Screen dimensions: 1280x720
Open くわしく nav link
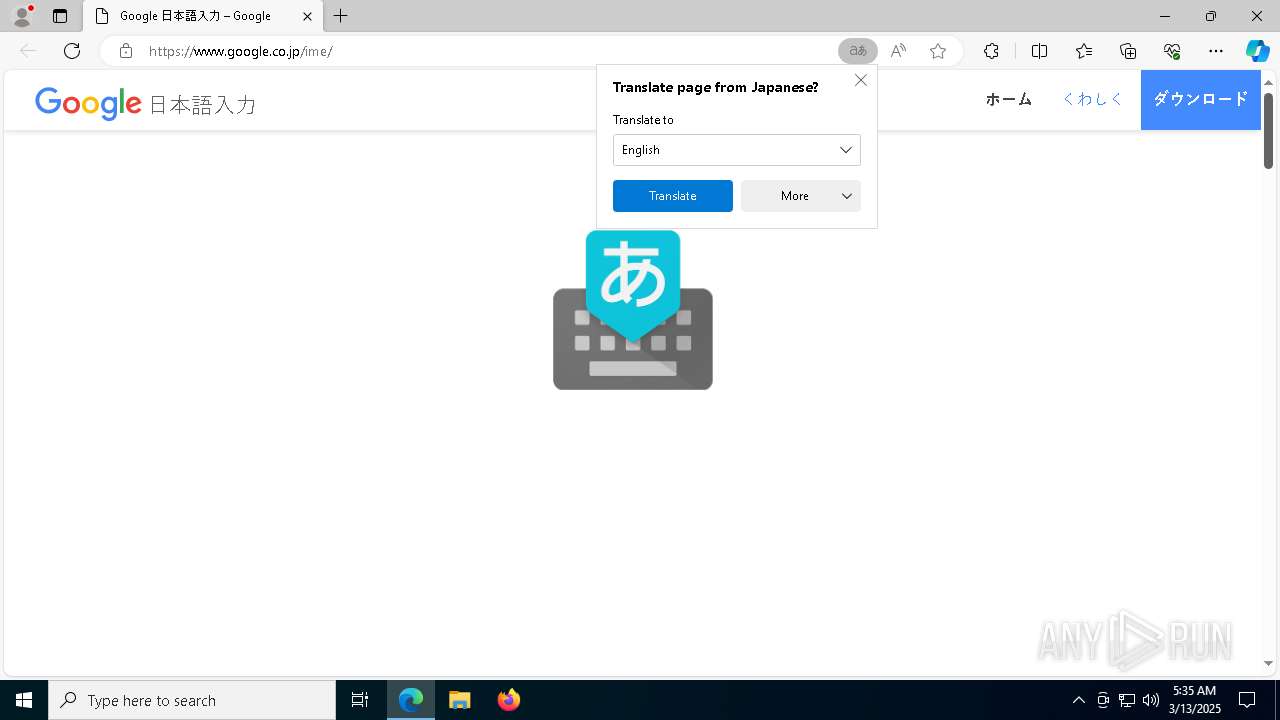tap(1092, 99)
